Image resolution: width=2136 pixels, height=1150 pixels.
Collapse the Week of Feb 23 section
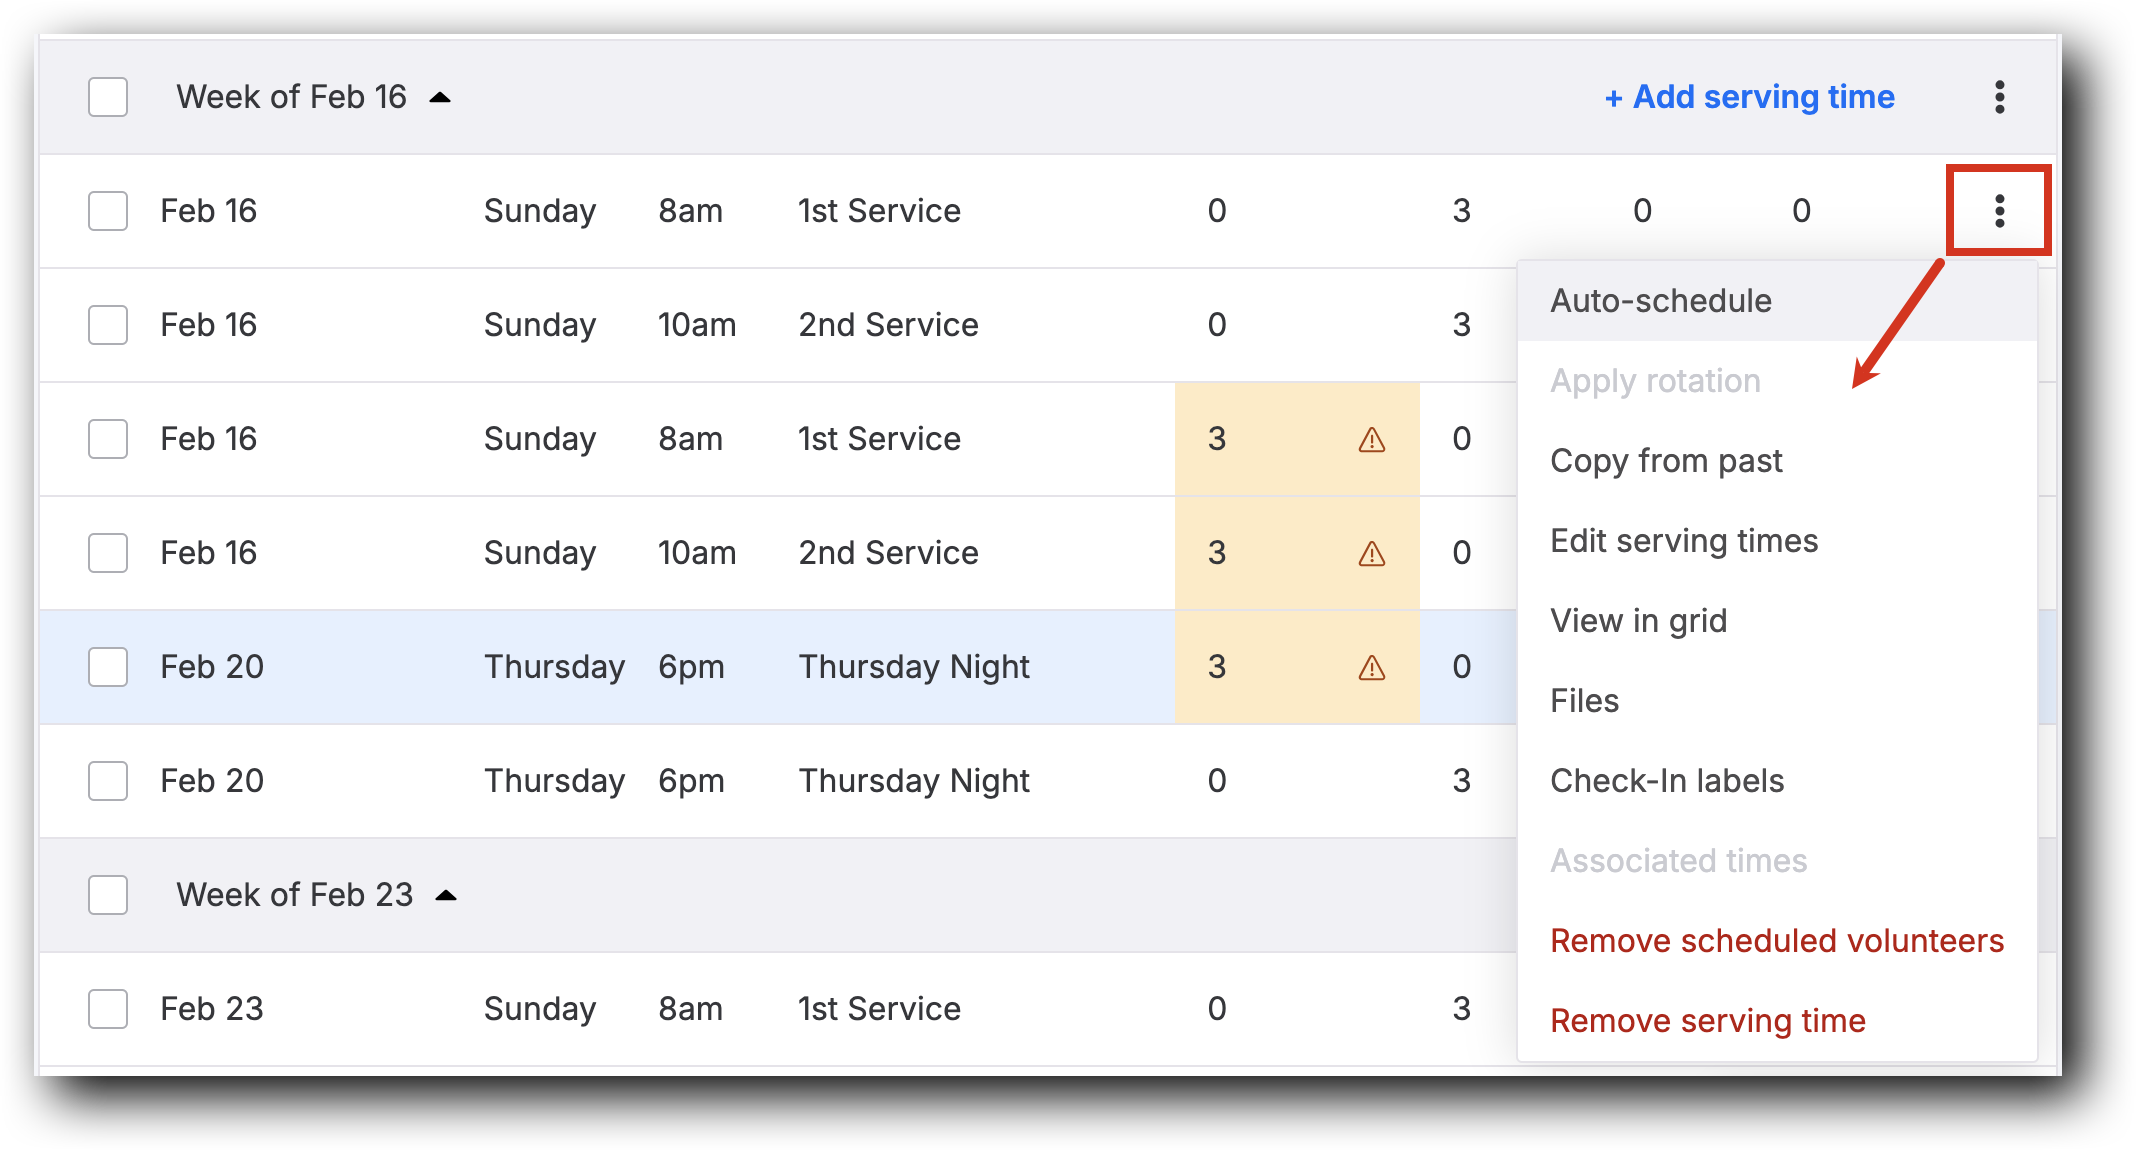(x=448, y=894)
